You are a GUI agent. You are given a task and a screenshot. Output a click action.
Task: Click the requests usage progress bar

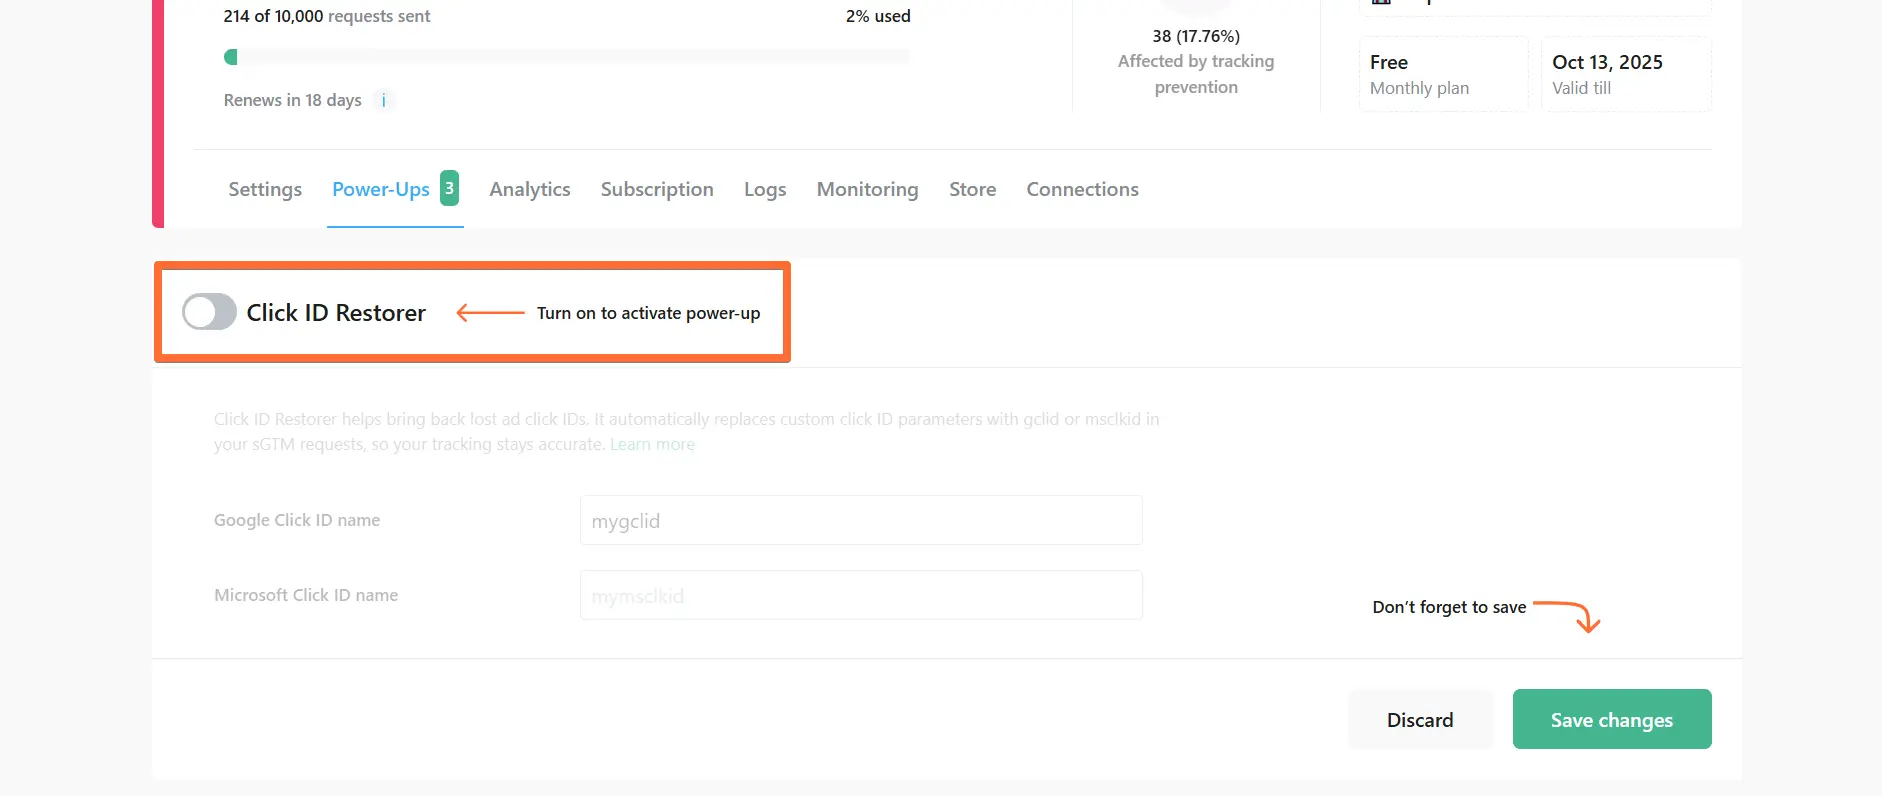tap(567, 57)
